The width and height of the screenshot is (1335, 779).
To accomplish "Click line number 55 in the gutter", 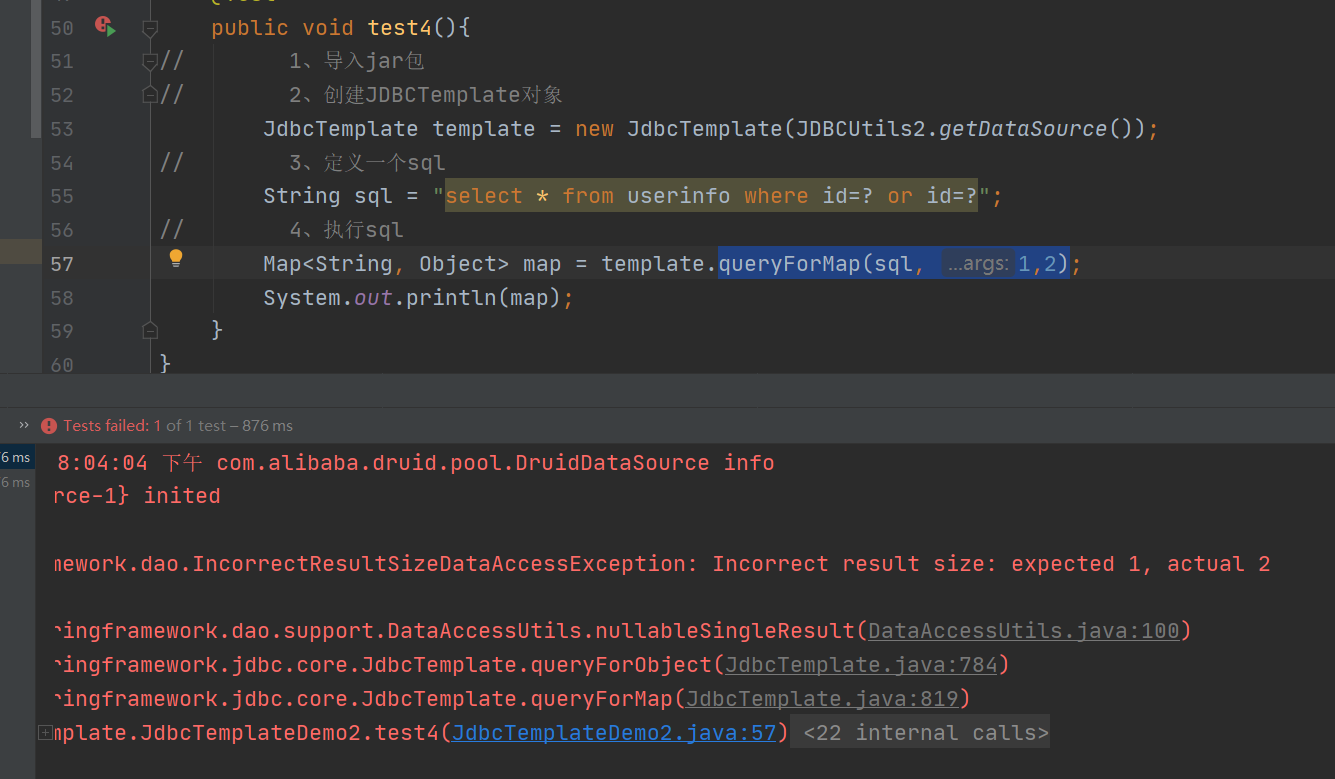I will pyautogui.click(x=61, y=196).
